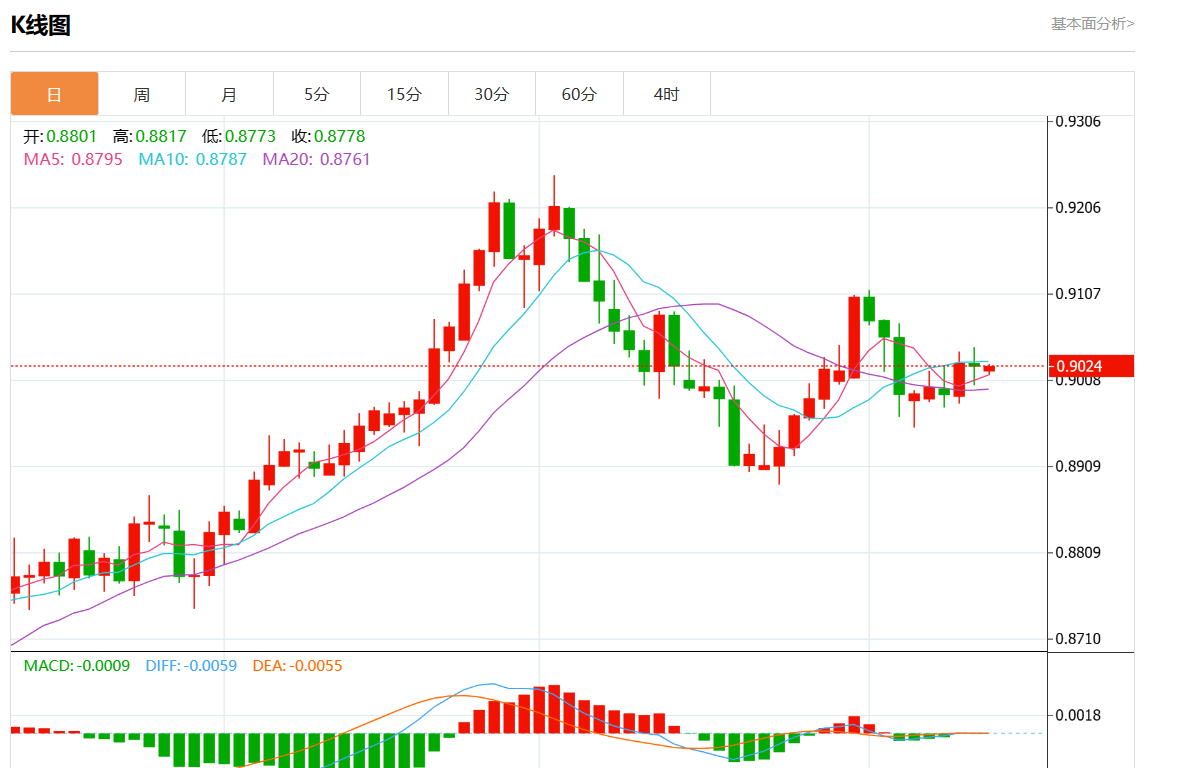
Task: Click the MA5: 0.8795 legend
Action: pyautogui.click(x=73, y=159)
